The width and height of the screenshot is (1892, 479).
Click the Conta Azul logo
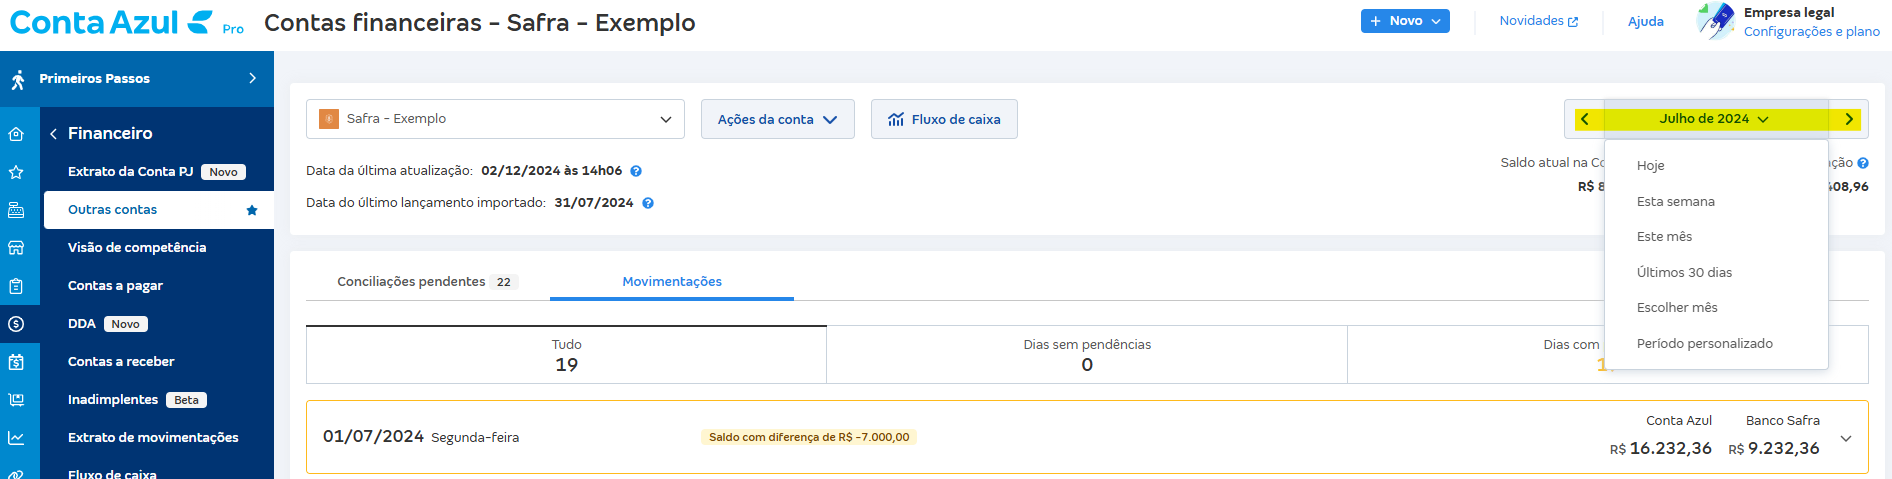click(111, 22)
